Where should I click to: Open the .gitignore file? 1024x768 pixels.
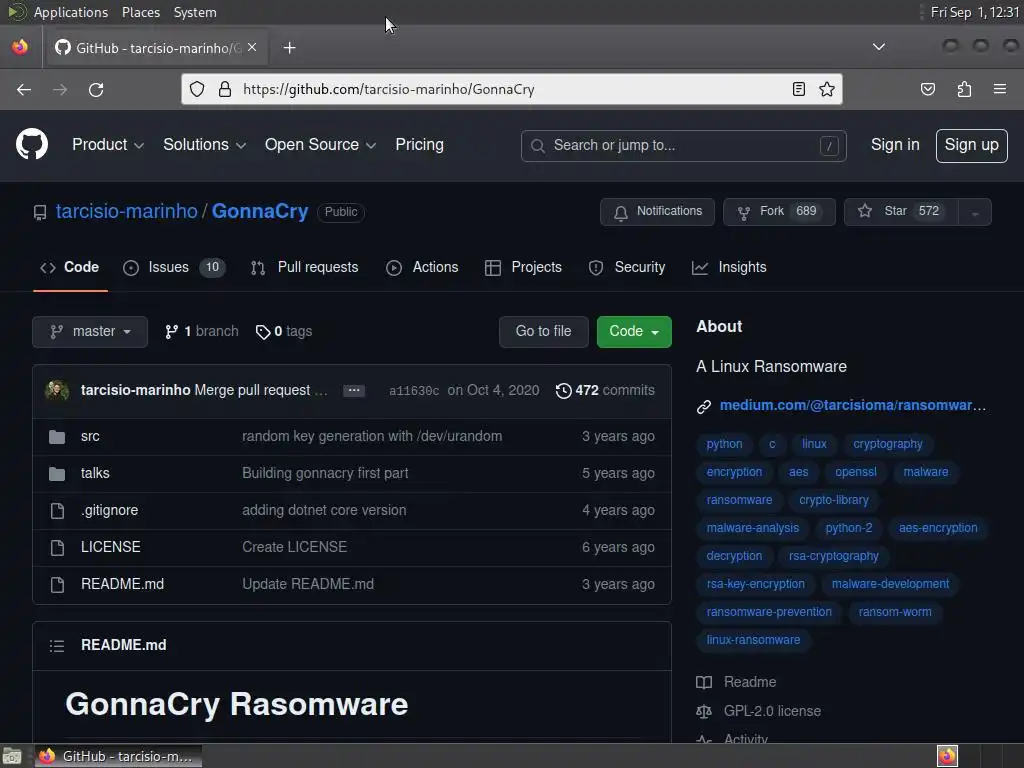110,510
